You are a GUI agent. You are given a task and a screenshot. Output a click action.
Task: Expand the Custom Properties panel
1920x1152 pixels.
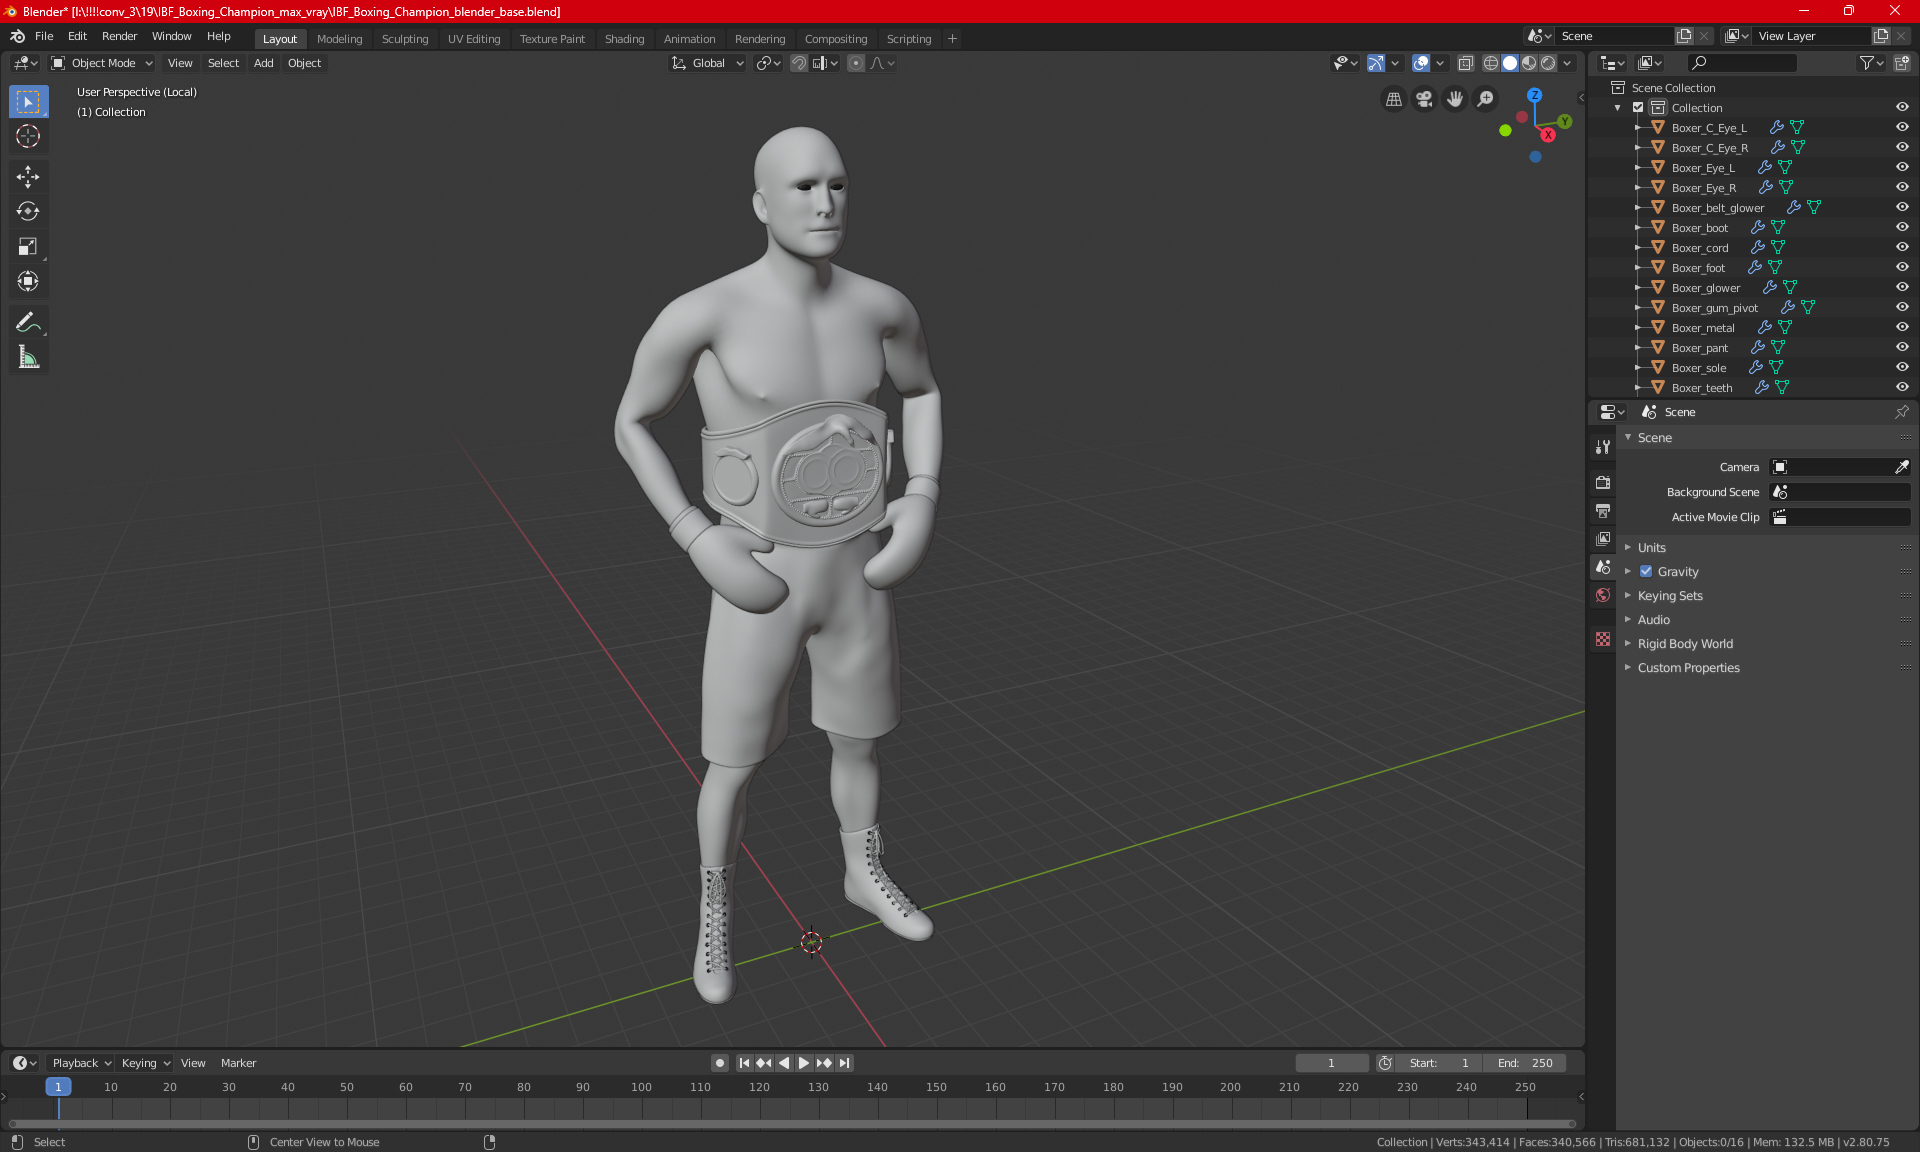coord(1688,668)
